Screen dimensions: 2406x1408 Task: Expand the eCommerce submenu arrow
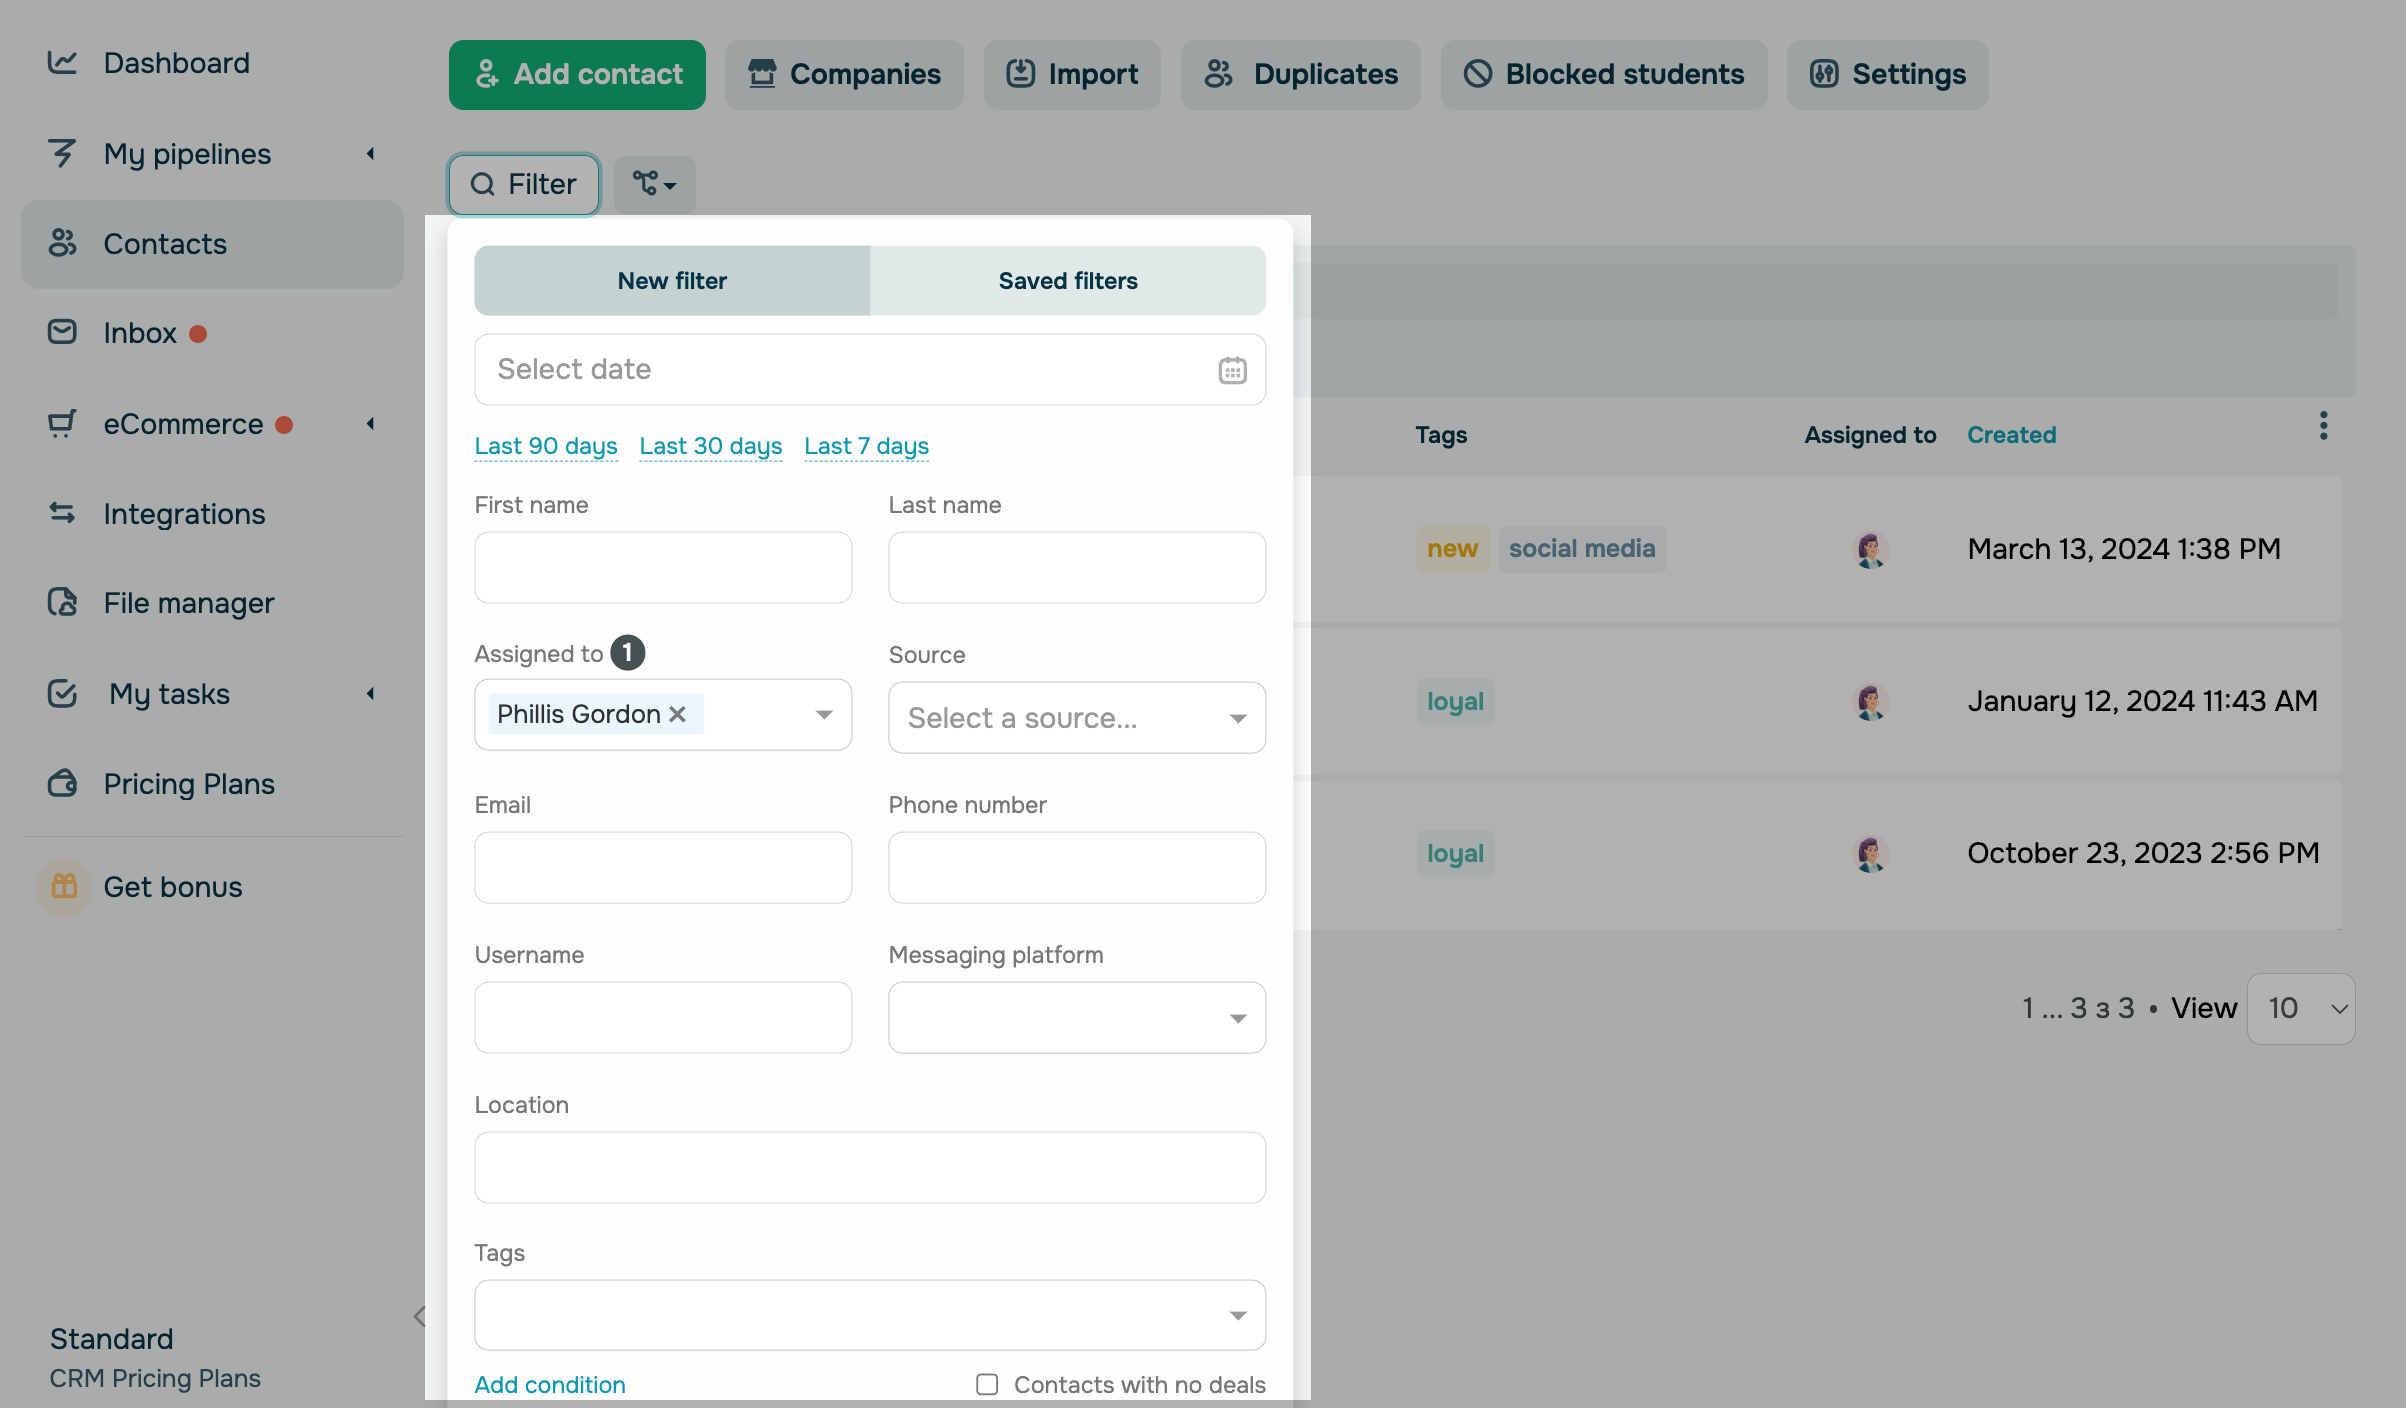click(x=371, y=423)
